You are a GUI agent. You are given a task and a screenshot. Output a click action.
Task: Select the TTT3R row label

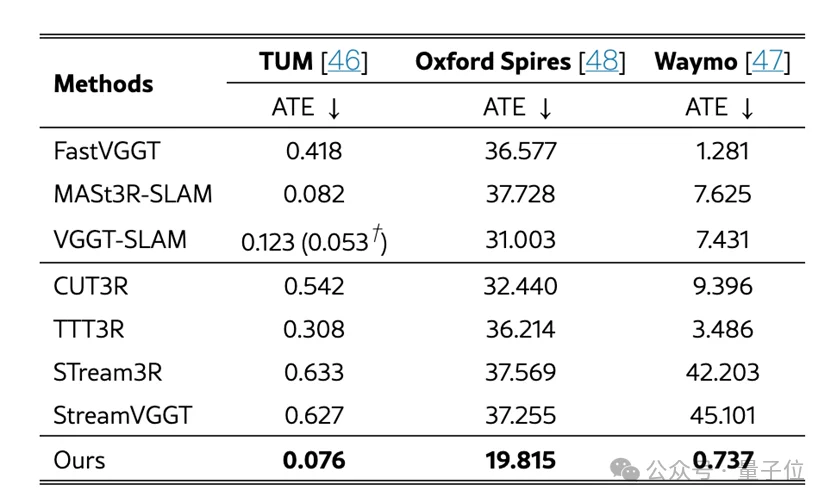pos(89,329)
